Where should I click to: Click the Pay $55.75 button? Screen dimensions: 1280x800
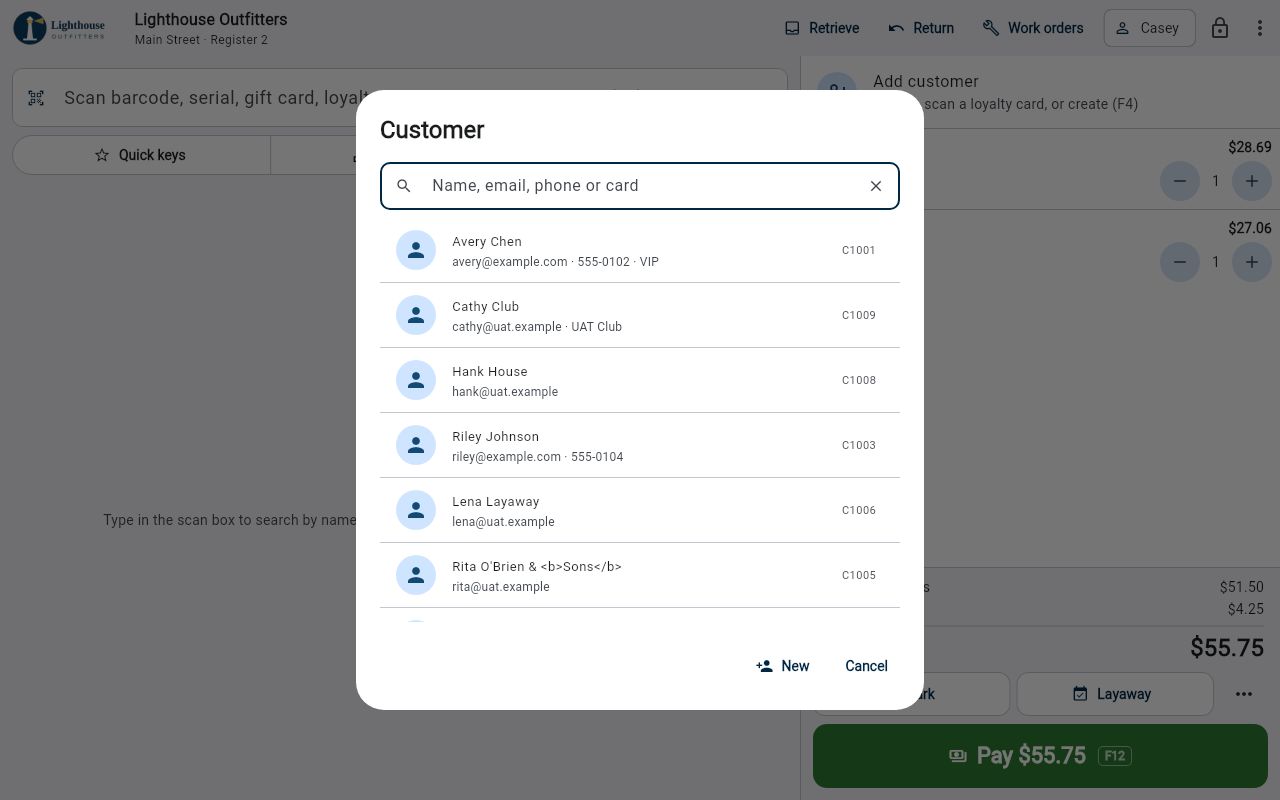tap(1040, 756)
